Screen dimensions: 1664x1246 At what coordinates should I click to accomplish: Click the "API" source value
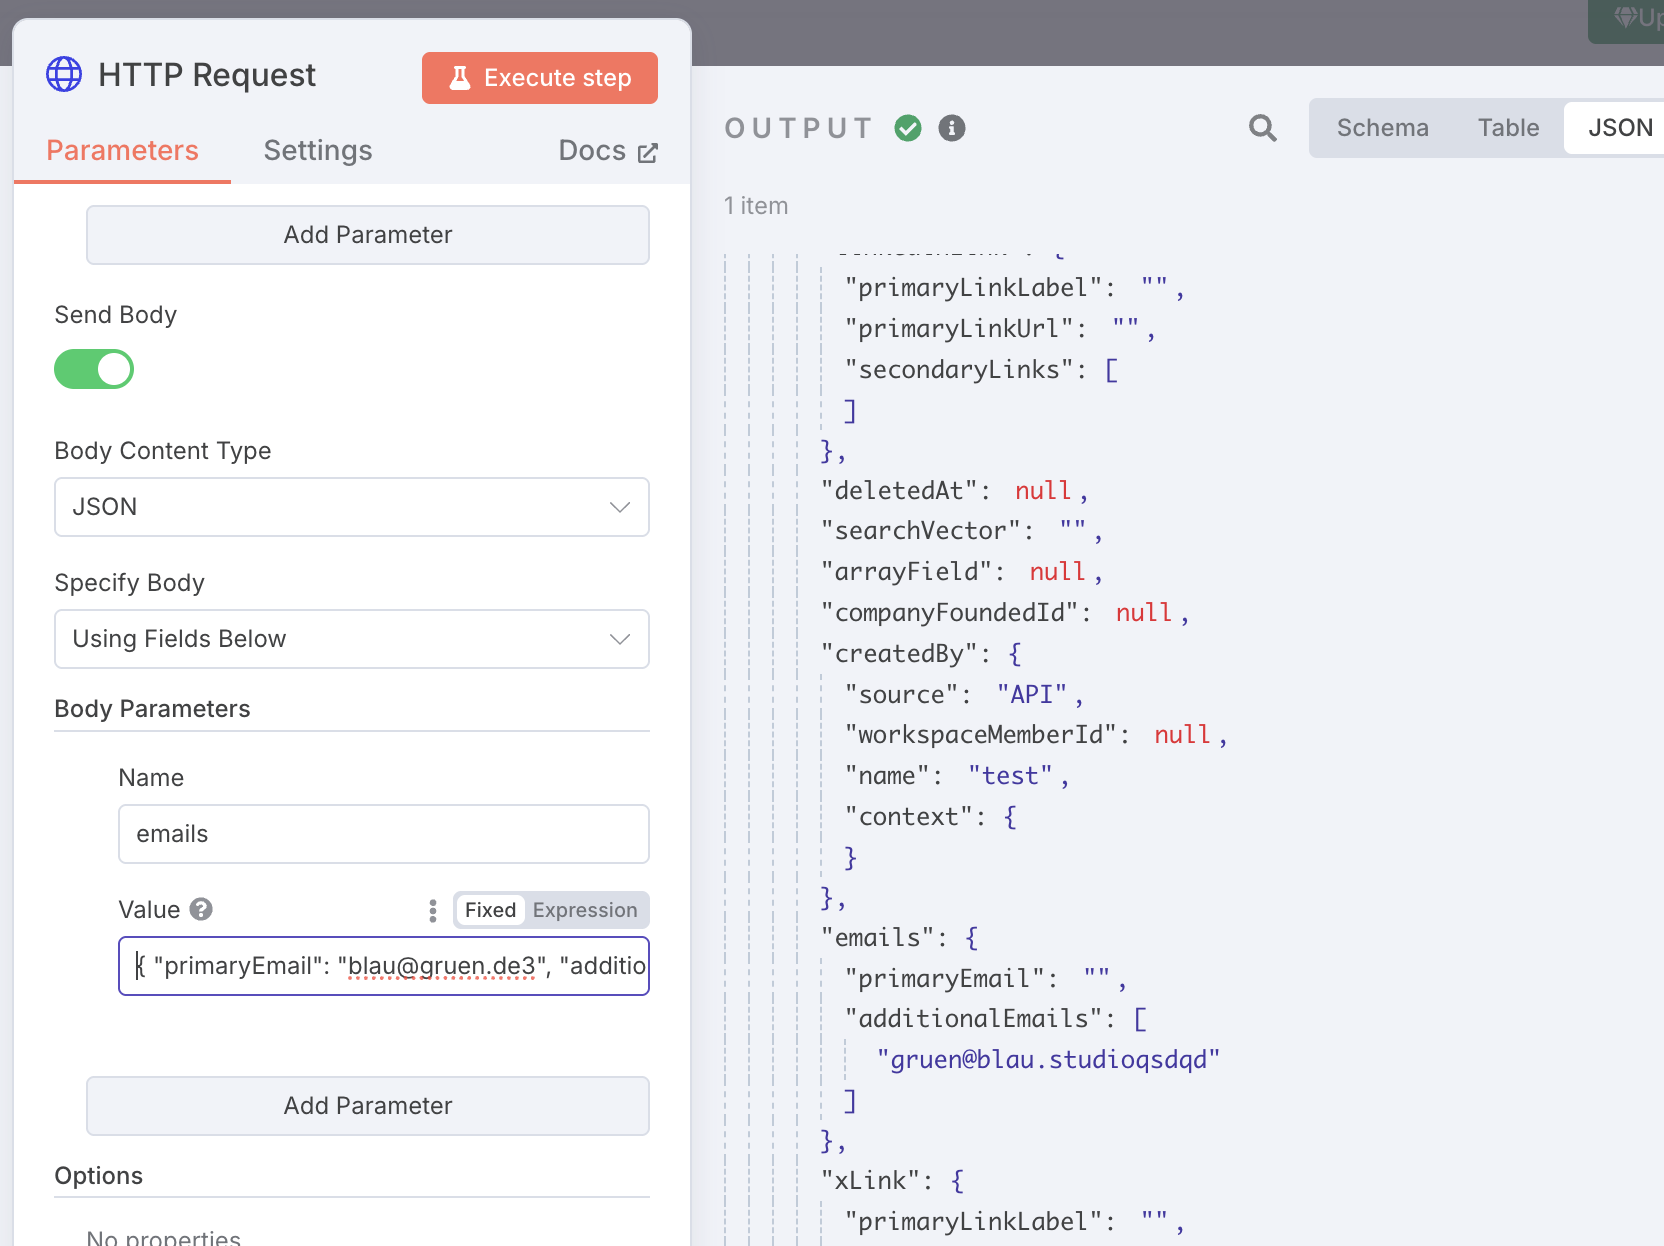[x=1032, y=695]
